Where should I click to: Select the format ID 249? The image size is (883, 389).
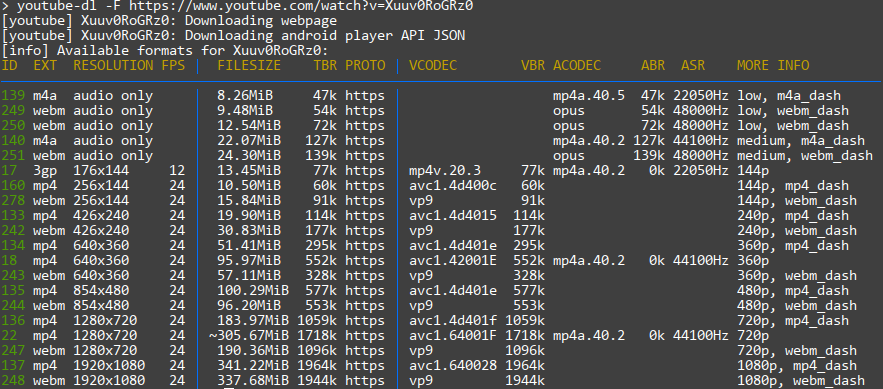(x=14, y=110)
